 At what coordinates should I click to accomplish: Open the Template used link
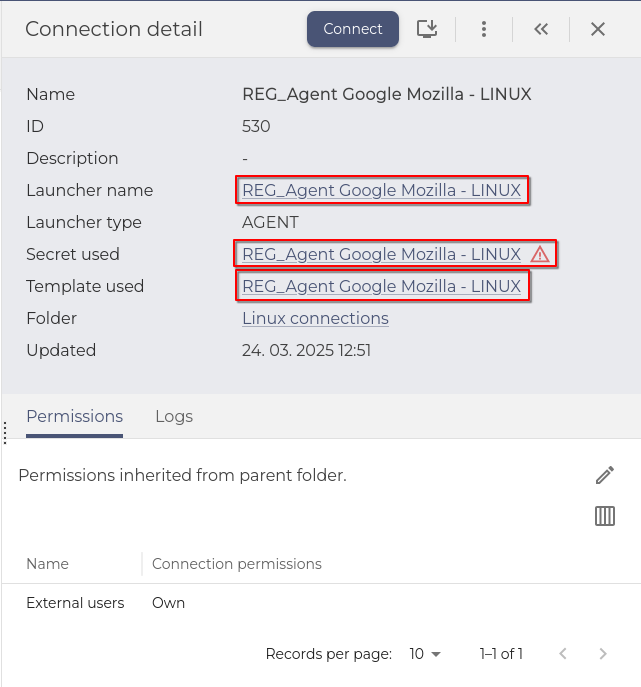tap(381, 286)
